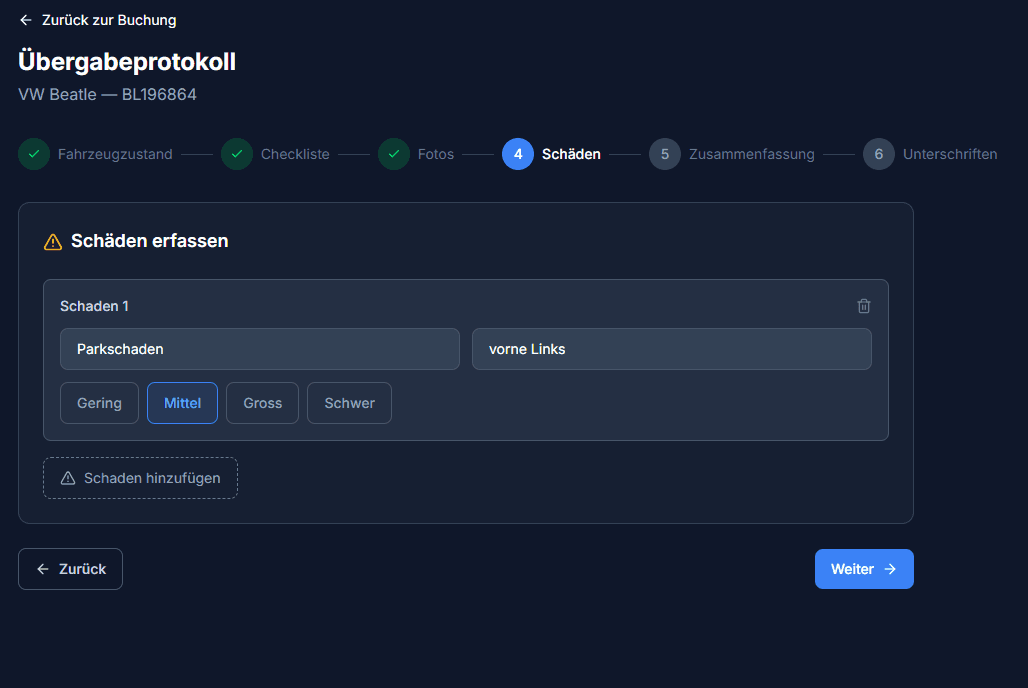This screenshot has height=688, width=1028.
Task: Choose Schwer as damage severity
Action: click(x=349, y=403)
